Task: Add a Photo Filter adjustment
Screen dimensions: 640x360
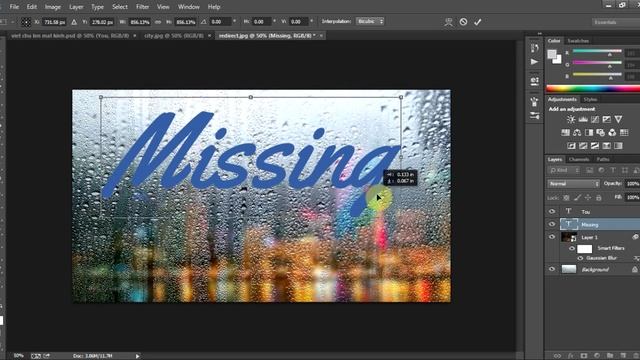Action: pos(600,133)
